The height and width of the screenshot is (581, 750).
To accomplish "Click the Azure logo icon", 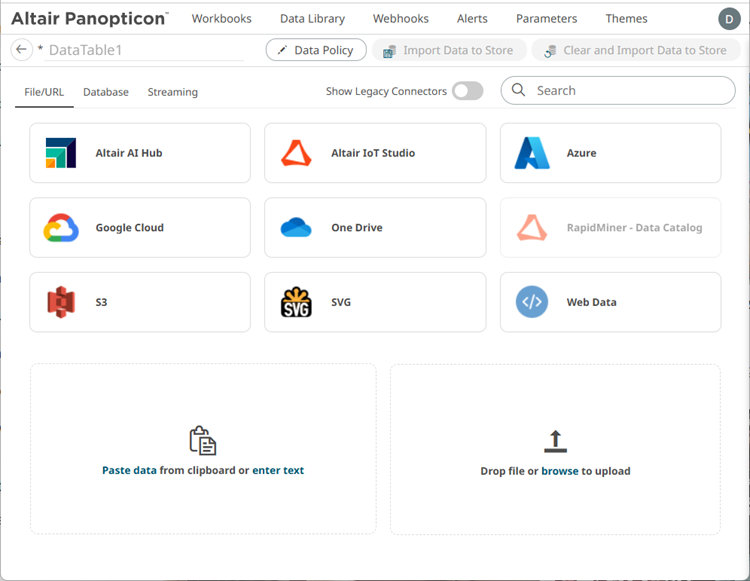I will [x=532, y=153].
